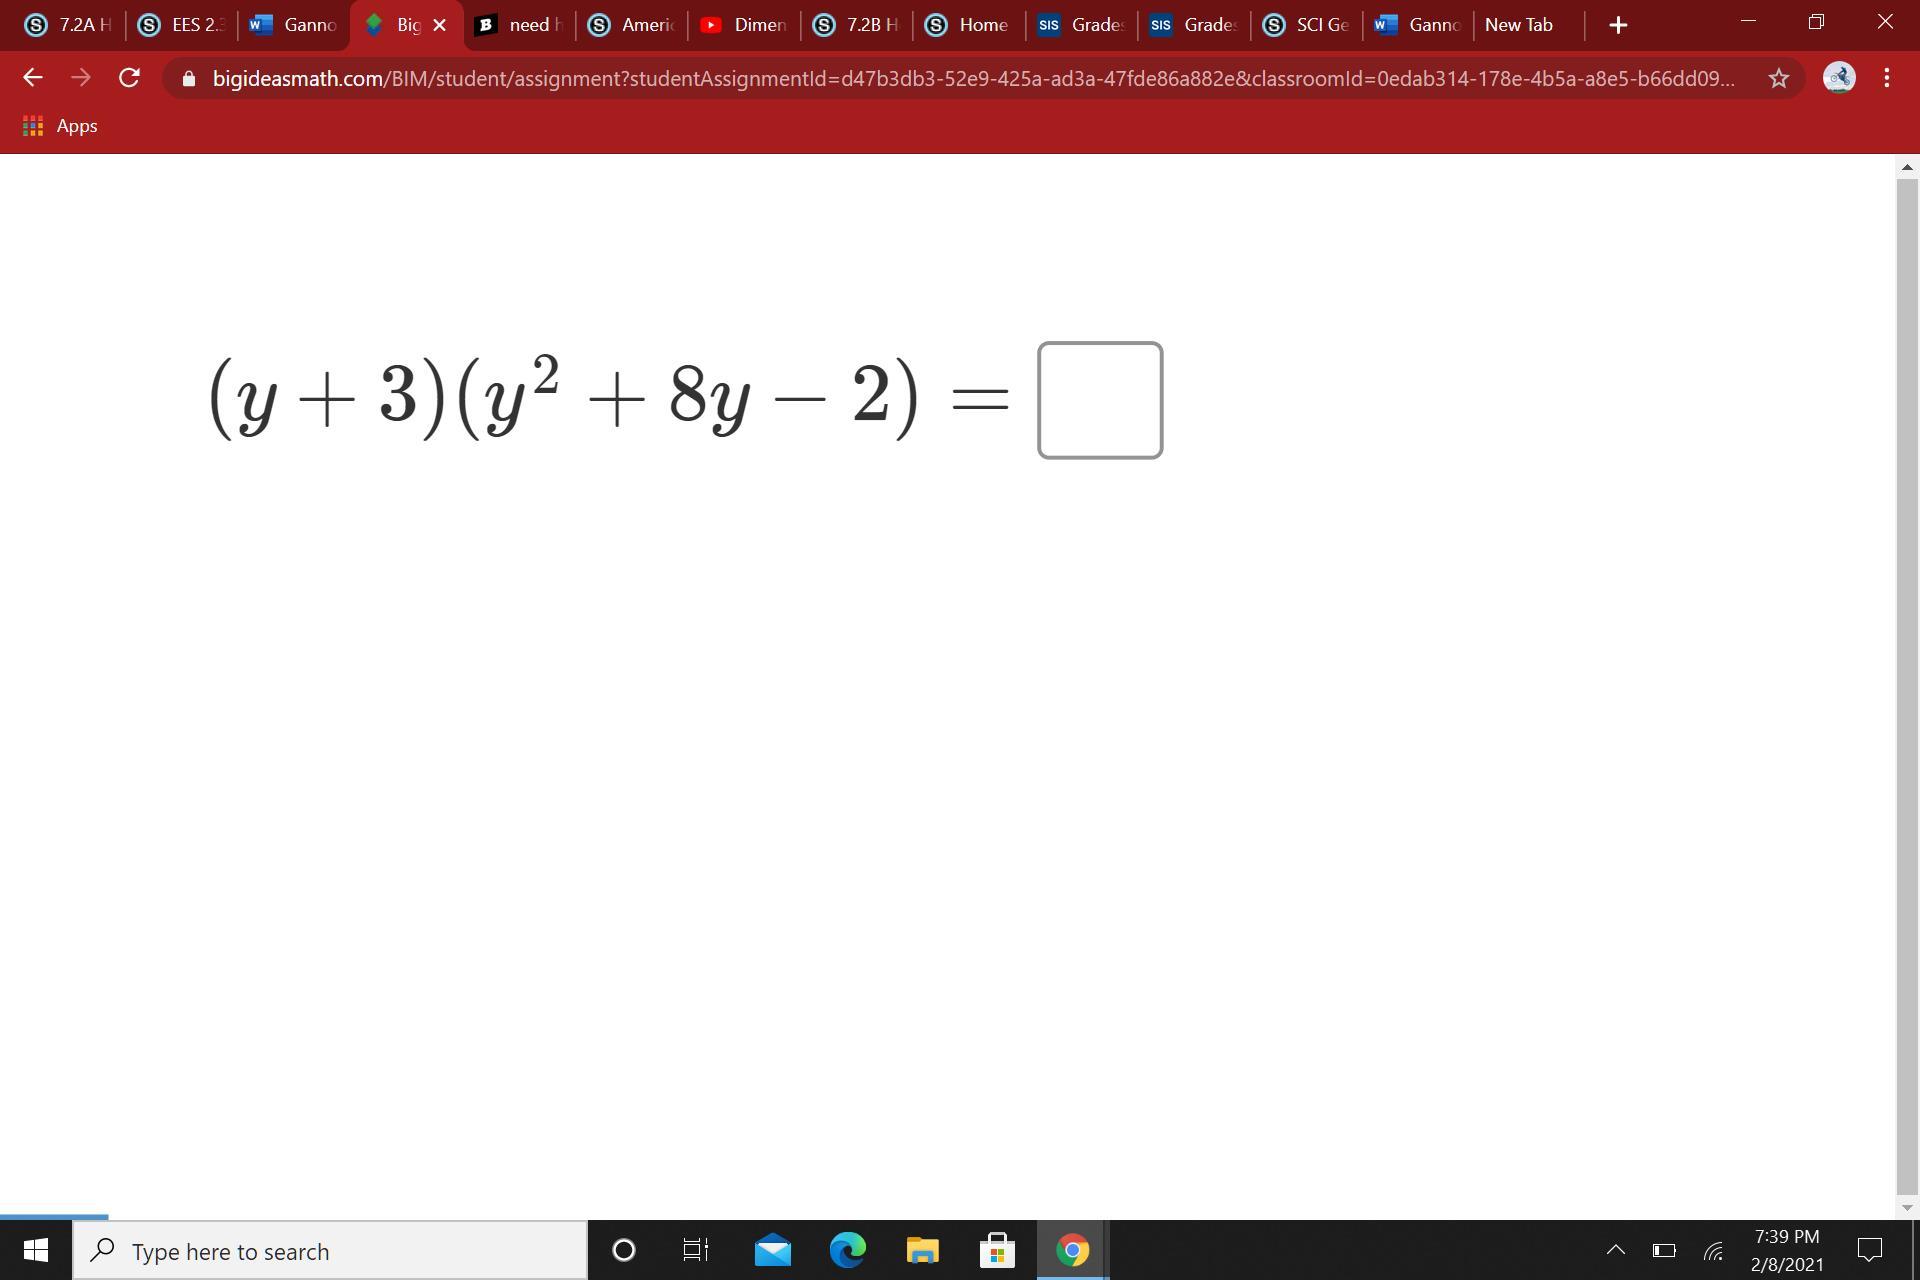Go back using the back arrow
The width and height of the screenshot is (1920, 1280).
tap(33, 78)
